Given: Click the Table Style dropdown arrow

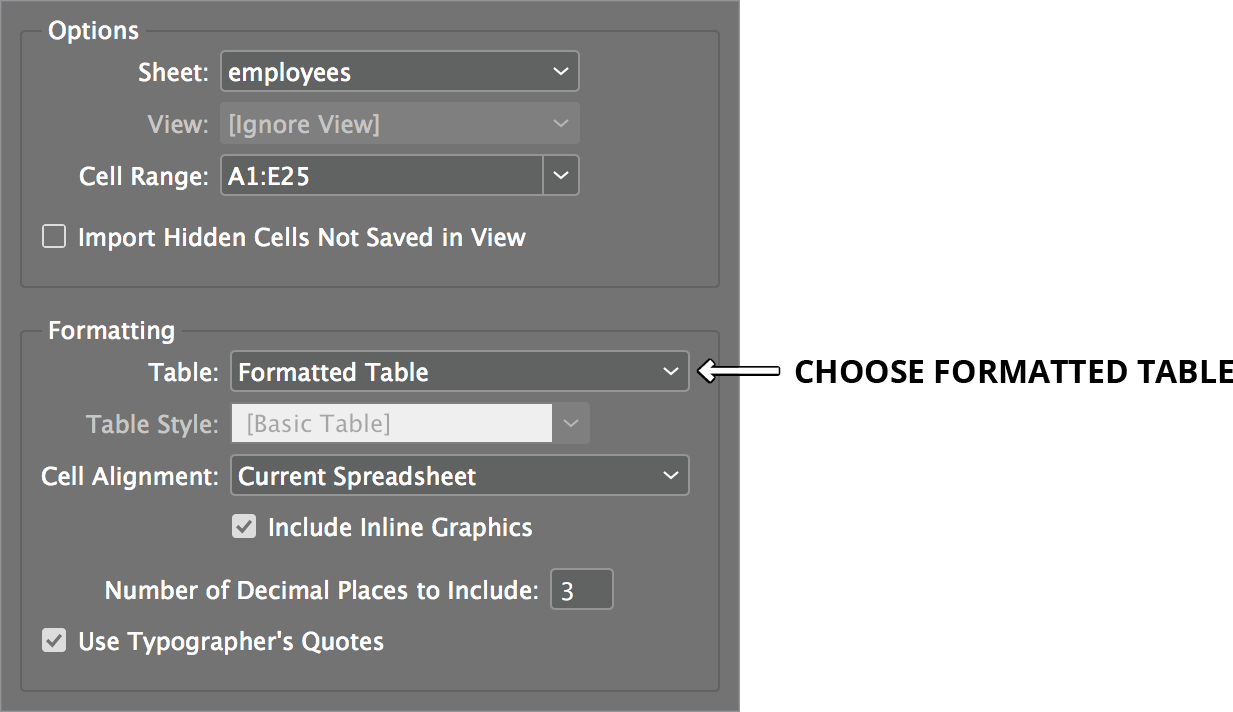Looking at the screenshot, I should tap(570, 423).
